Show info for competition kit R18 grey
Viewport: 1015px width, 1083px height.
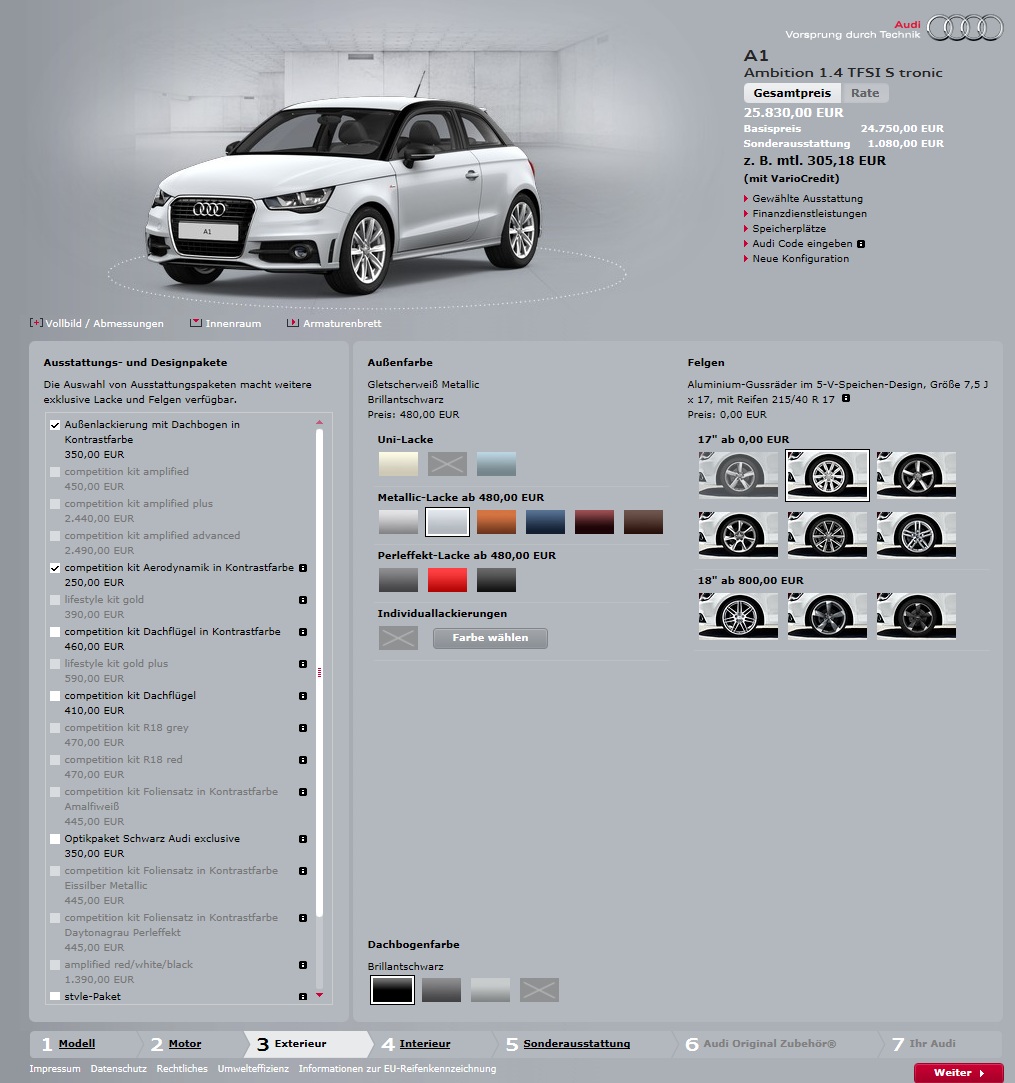tap(302, 728)
